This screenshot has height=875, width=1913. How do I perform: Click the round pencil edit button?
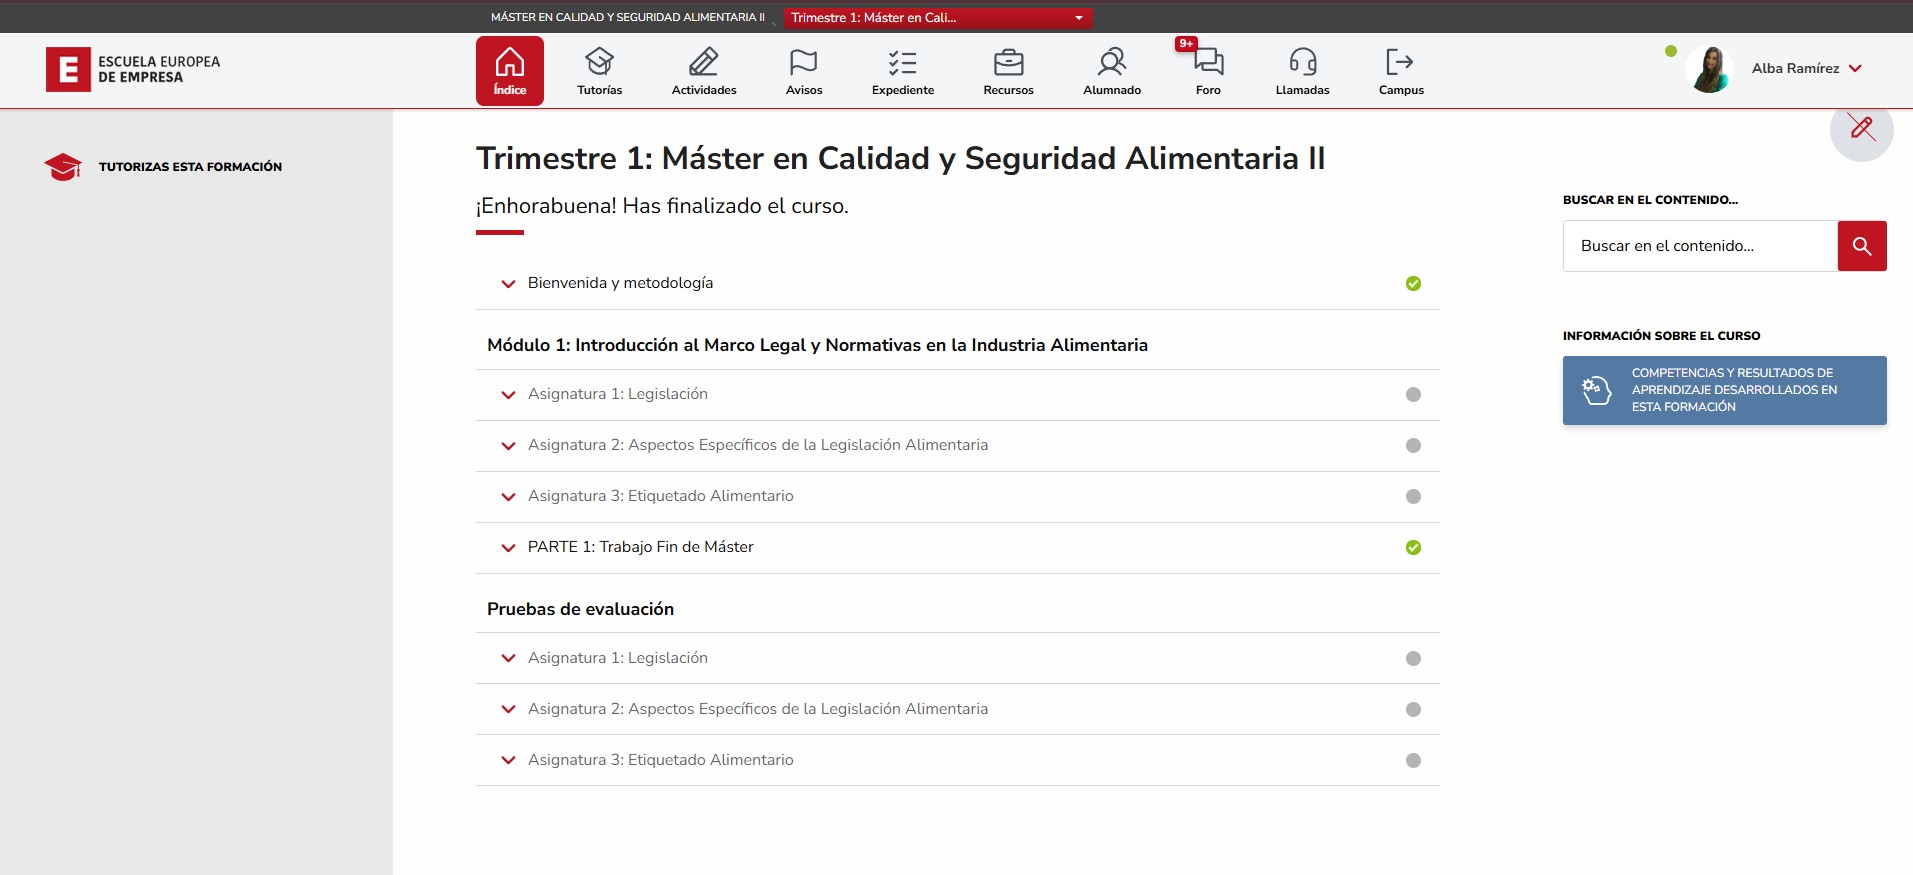pos(1861,129)
